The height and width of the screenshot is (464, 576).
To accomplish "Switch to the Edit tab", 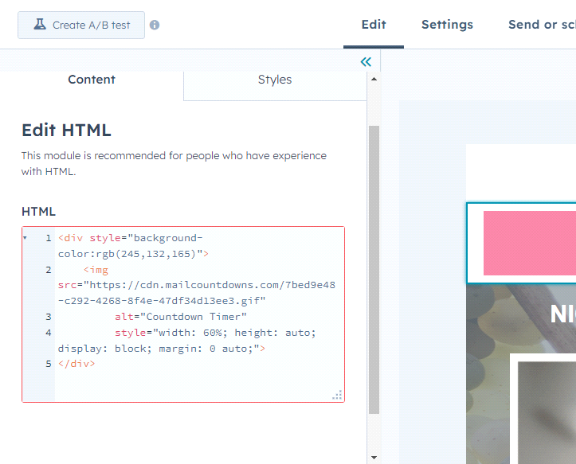I will (374, 25).
